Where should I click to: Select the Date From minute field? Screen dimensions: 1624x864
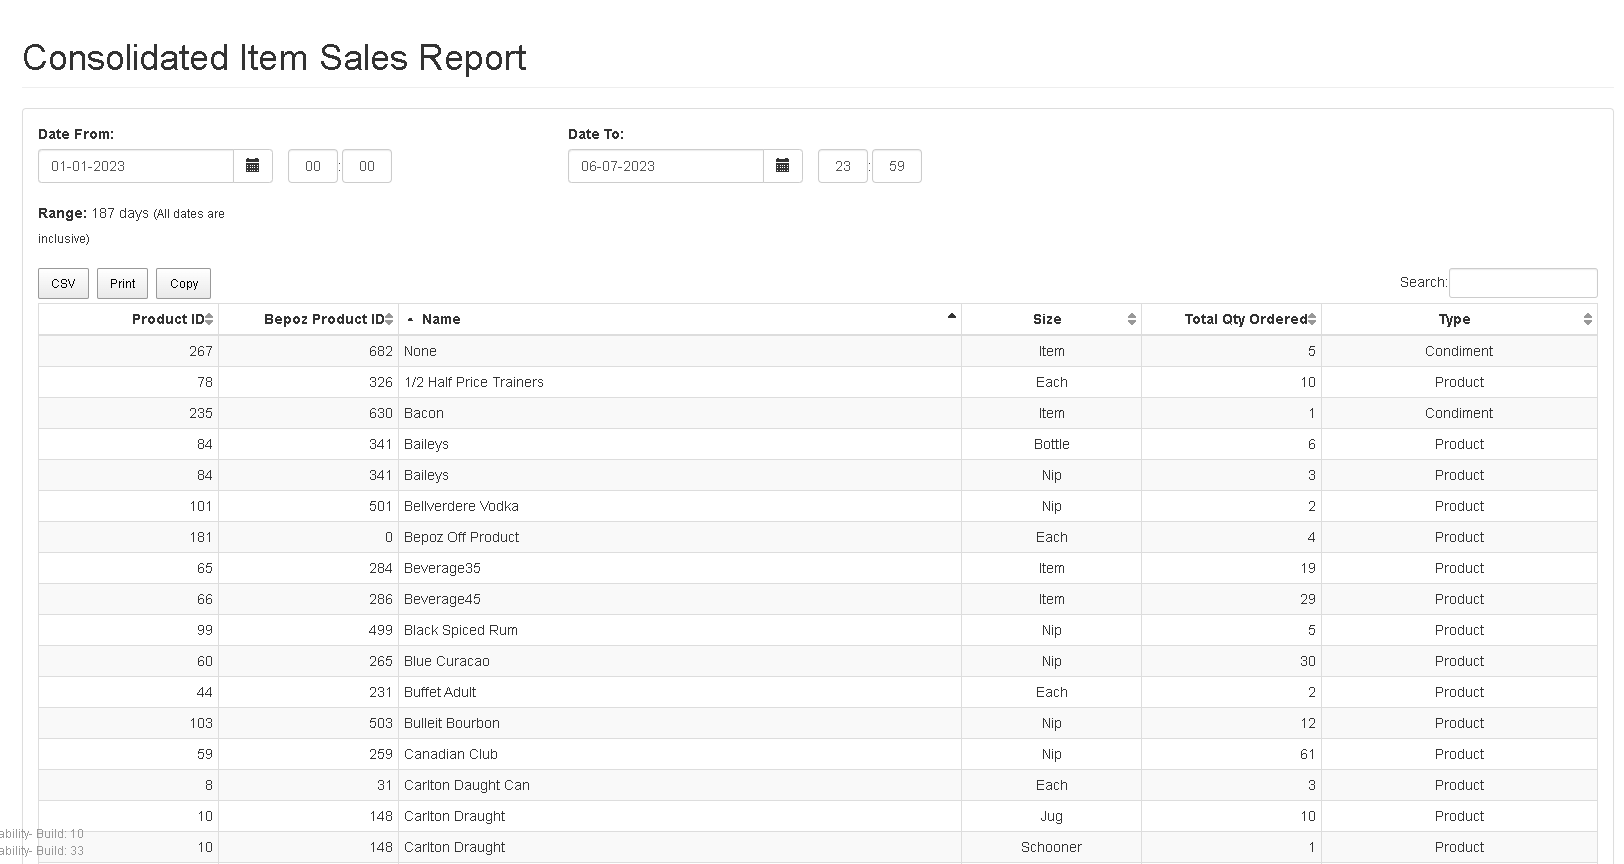coord(367,166)
